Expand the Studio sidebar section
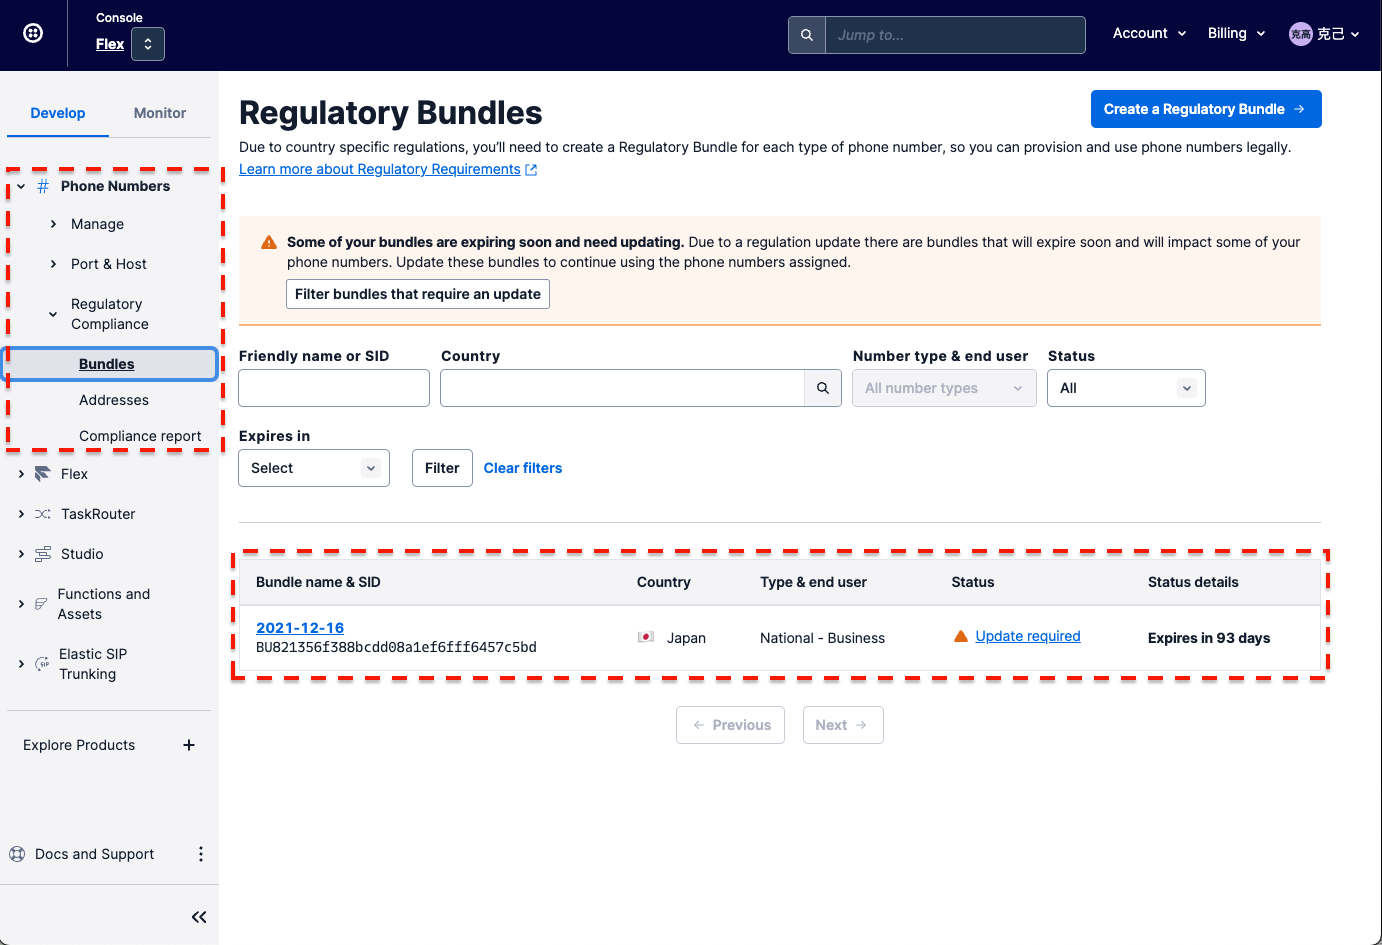 (x=21, y=554)
